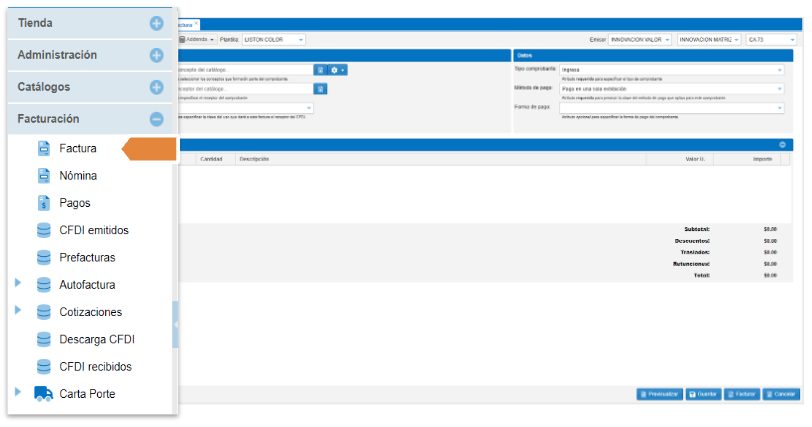Click the Descarga CFDI database icon
Image resolution: width=812 pixels, height=427 pixels.
pyautogui.click(x=44, y=339)
